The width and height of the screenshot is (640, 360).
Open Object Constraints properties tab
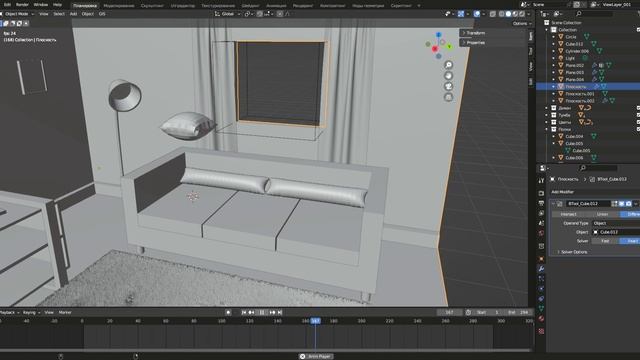point(541,299)
